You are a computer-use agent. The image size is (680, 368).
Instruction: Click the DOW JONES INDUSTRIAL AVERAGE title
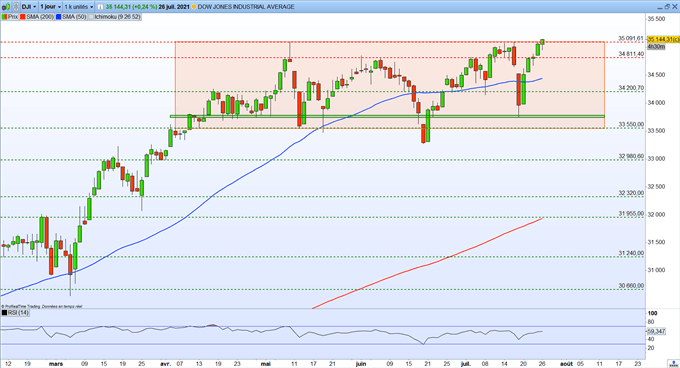[246, 7]
